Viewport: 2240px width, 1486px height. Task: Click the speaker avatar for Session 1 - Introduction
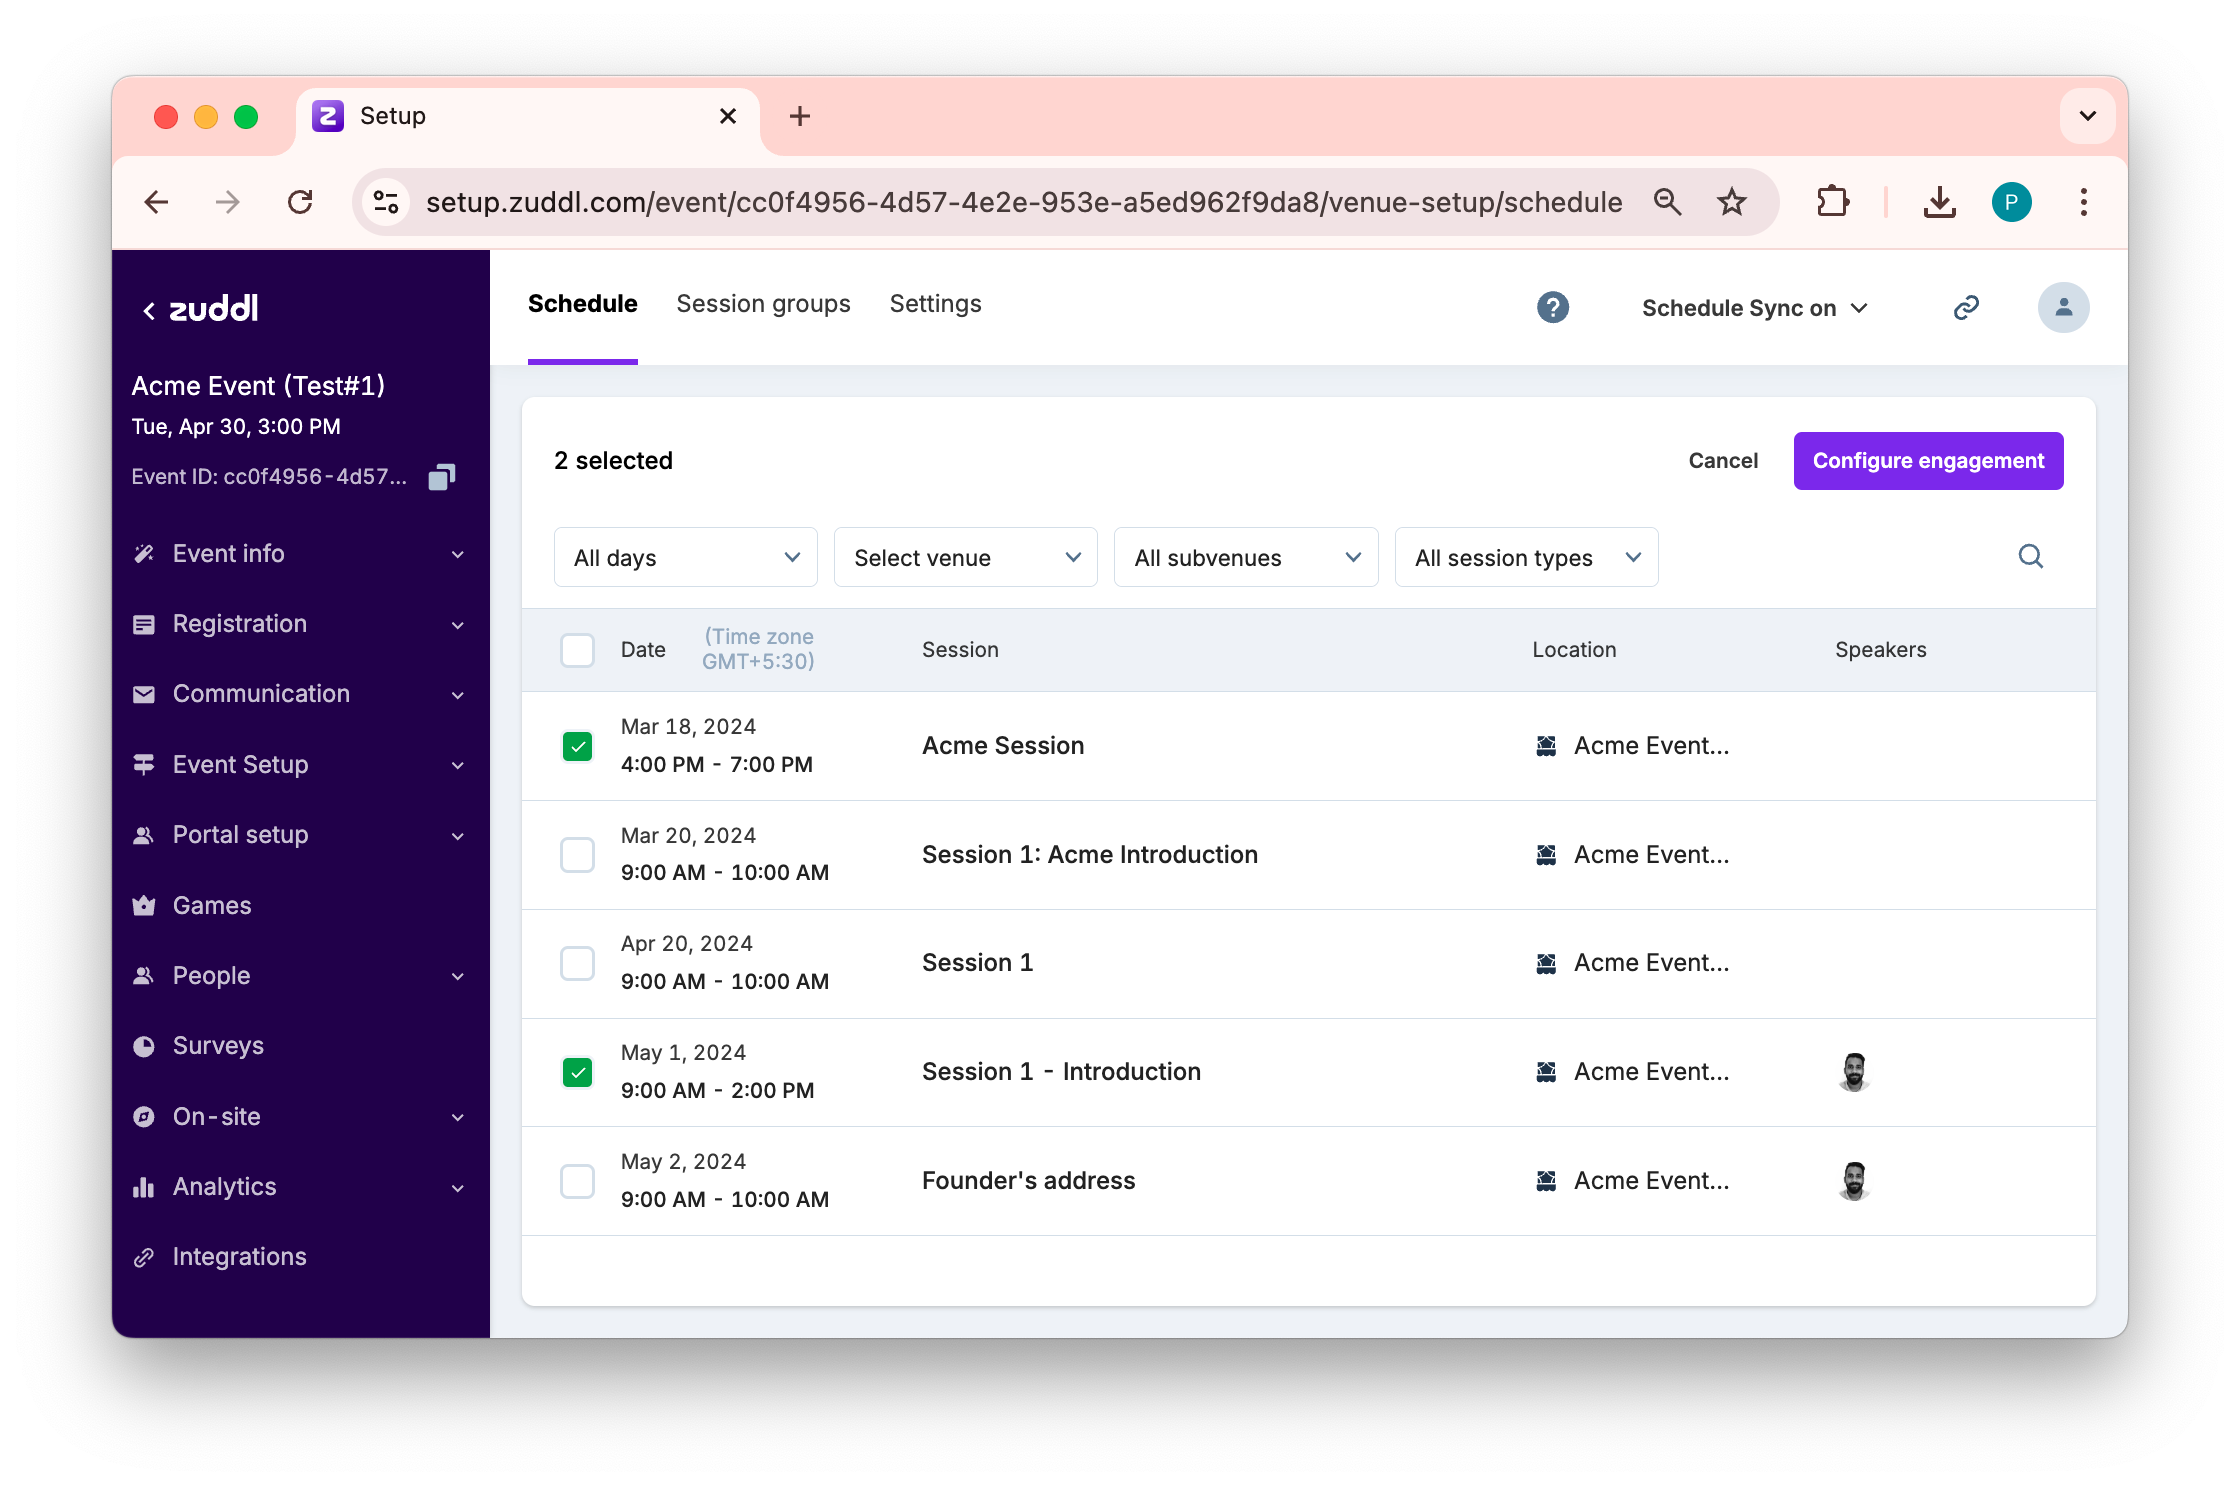pos(1854,1072)
